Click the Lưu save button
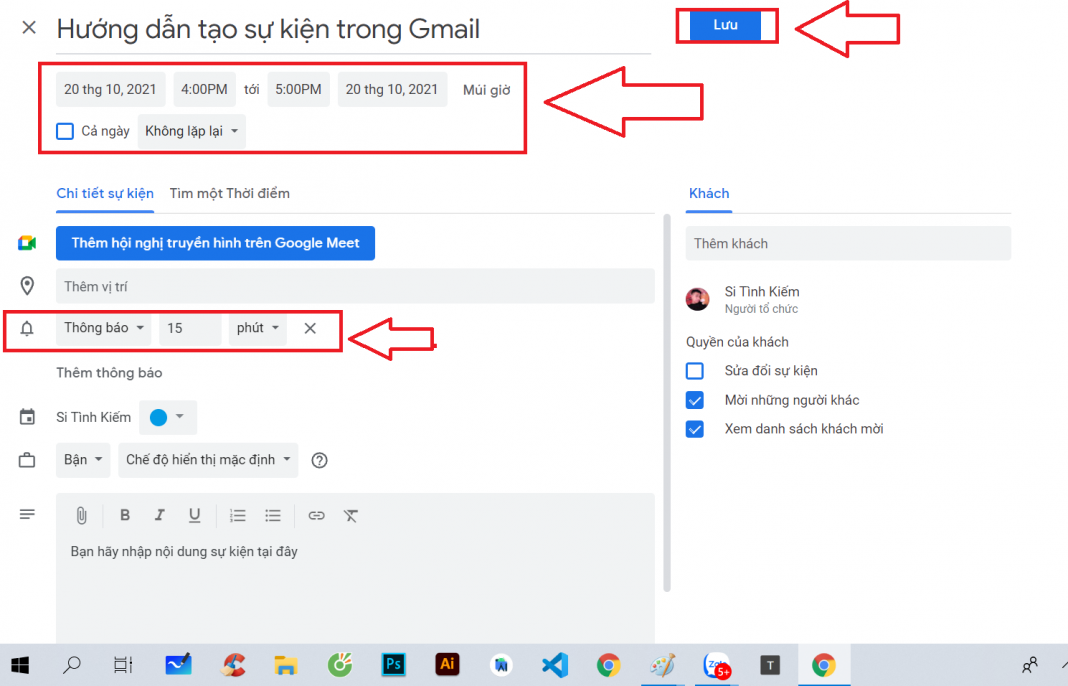The image size is (1068, 686). (x=726, y=25)
